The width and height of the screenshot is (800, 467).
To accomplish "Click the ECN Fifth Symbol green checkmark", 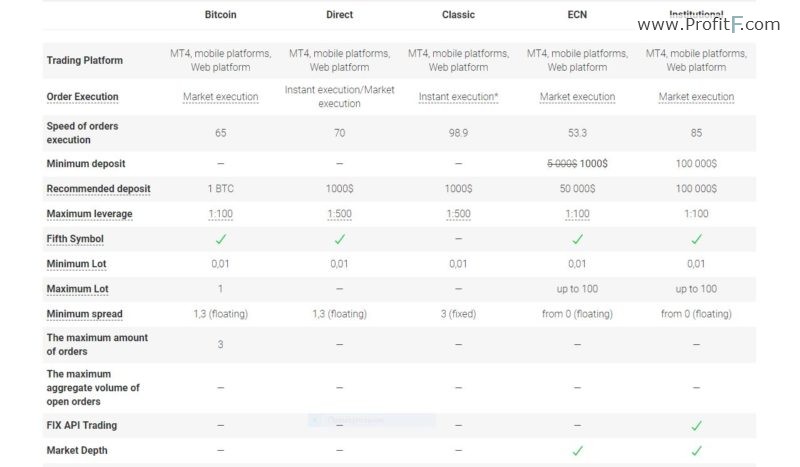I will [577, 239].
